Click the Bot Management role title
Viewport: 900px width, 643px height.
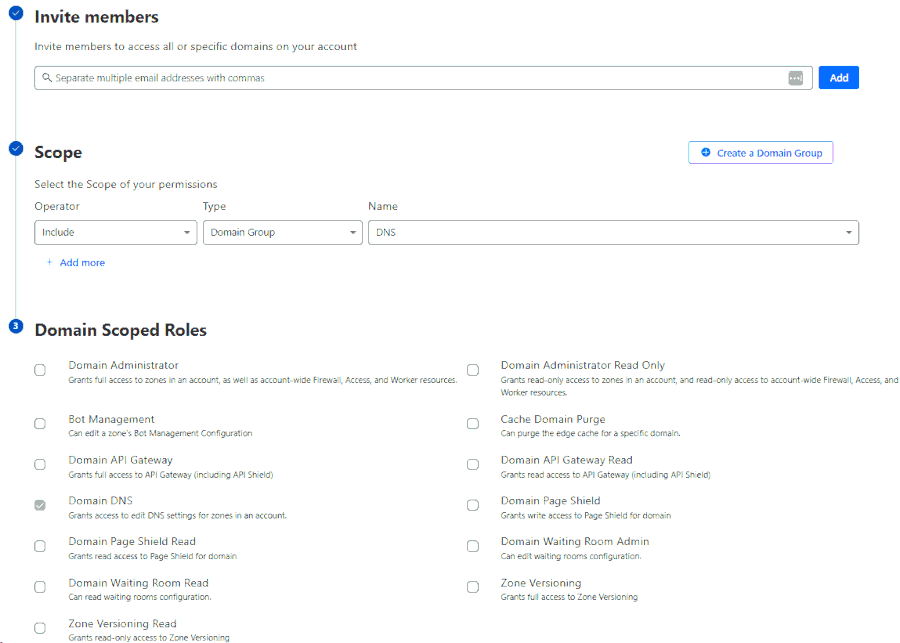coord(111,419)
